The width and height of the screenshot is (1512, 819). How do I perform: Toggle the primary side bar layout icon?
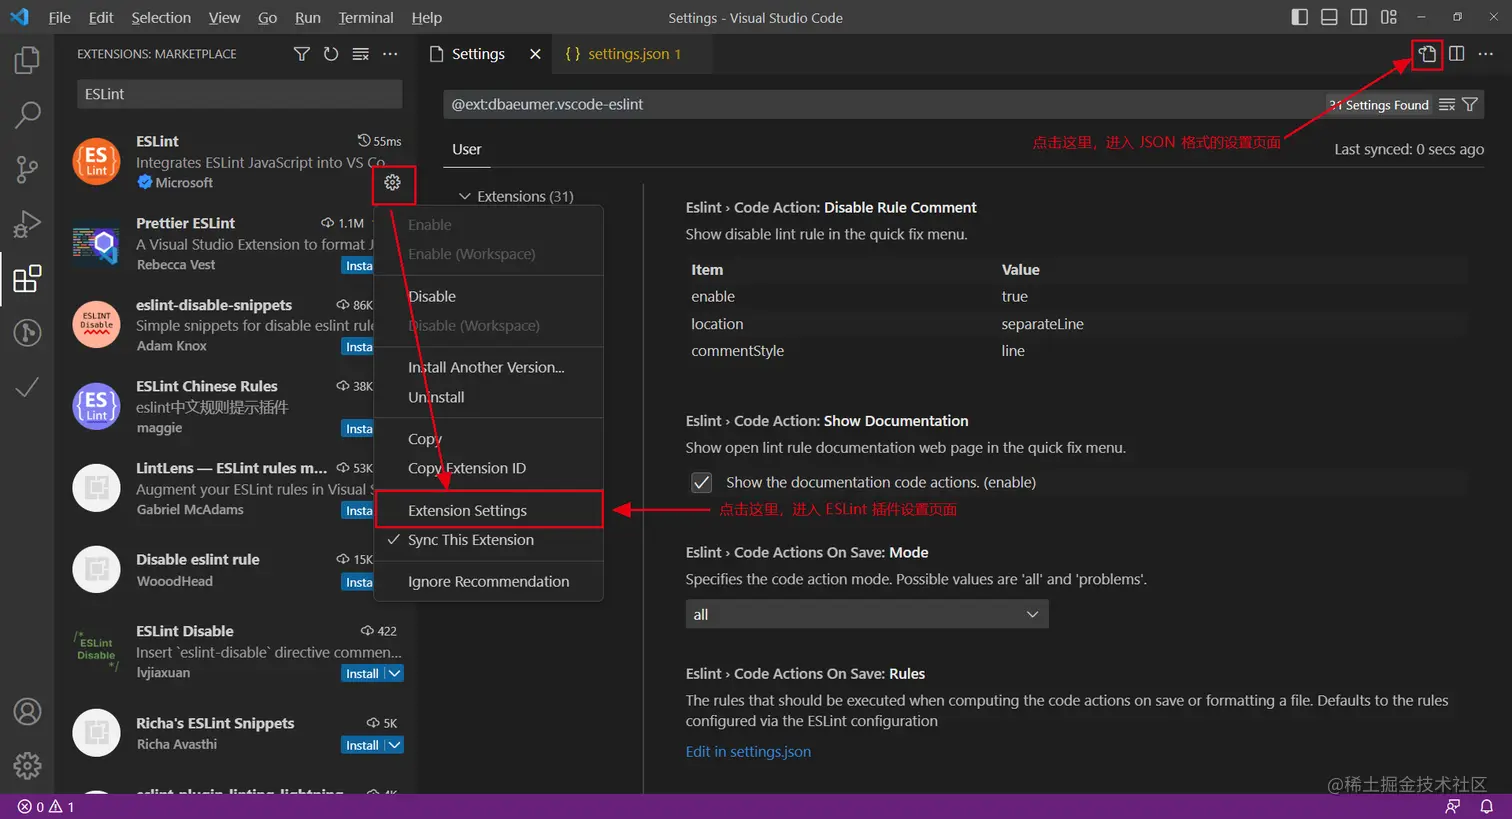tap(1299, 17)
